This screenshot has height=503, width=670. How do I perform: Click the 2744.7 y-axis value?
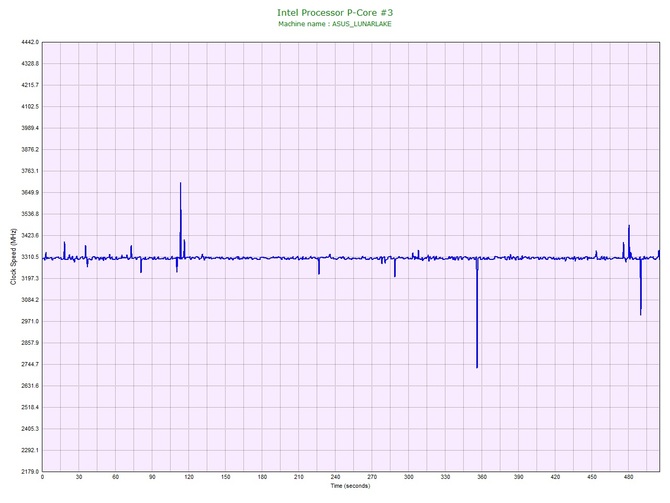(30, 365)
